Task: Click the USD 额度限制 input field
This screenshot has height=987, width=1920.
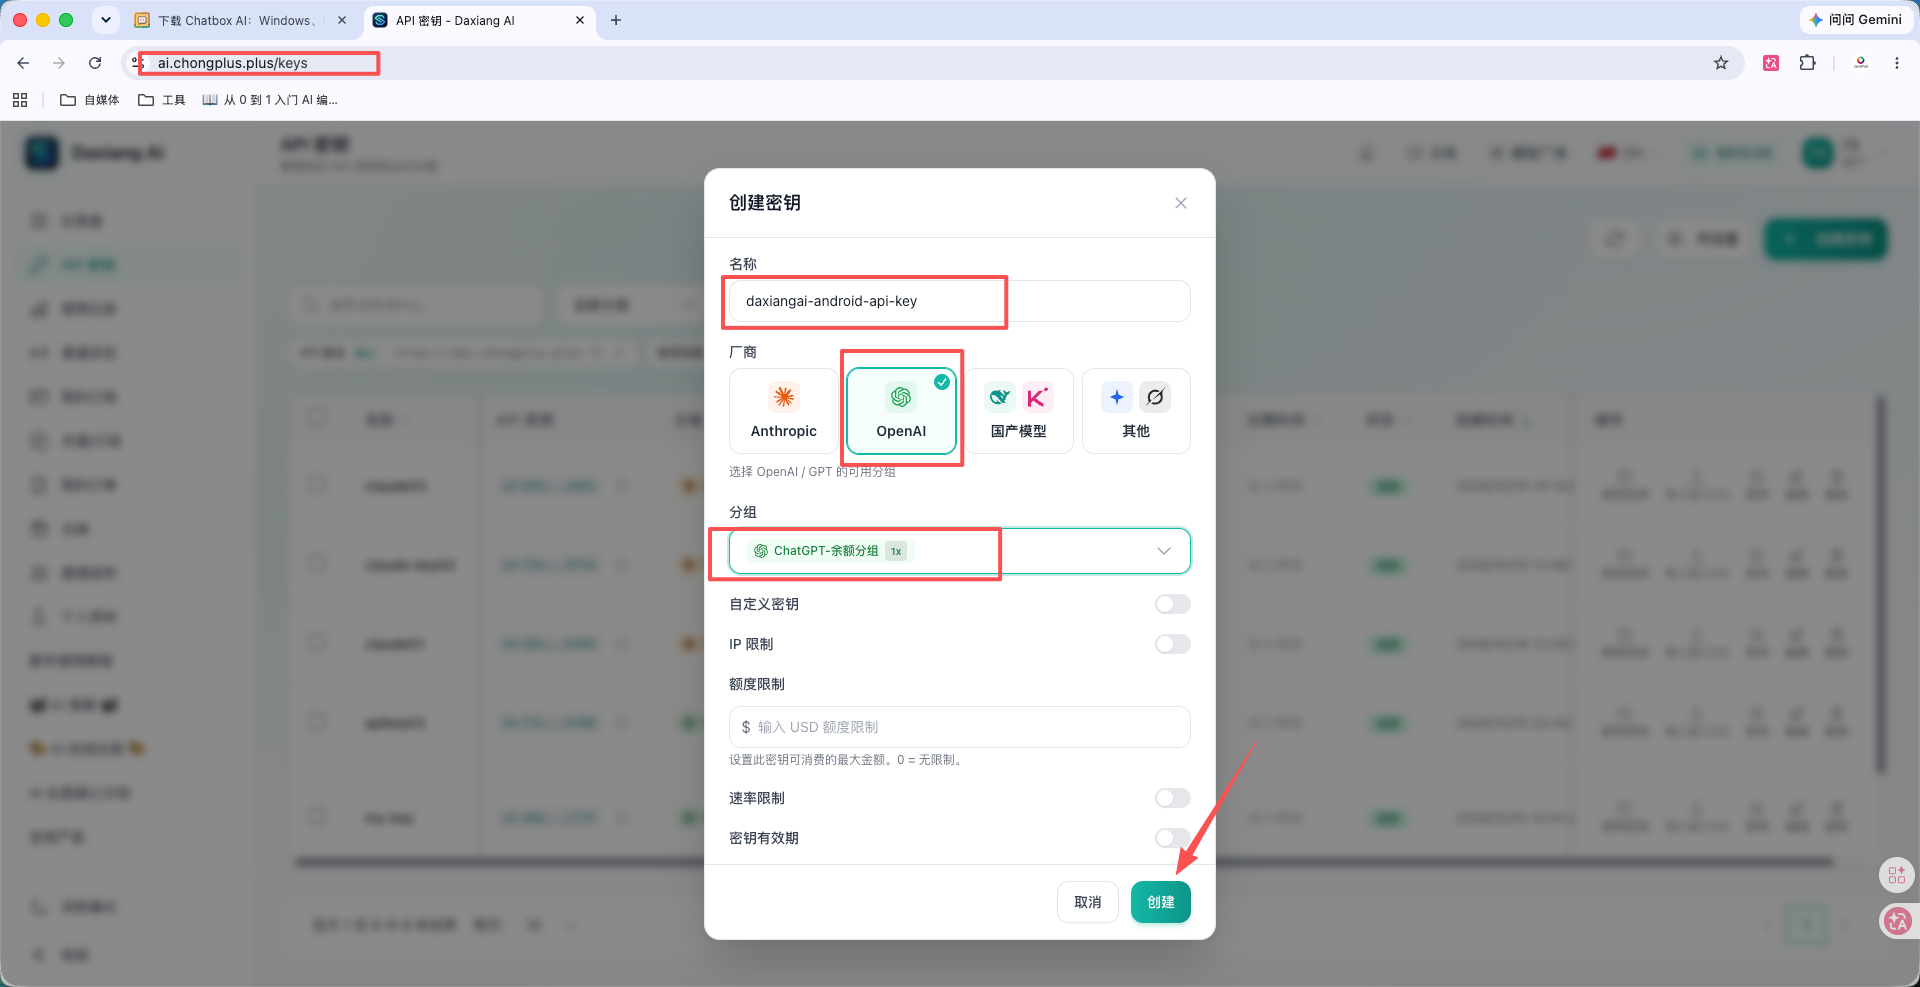Action: point(959,727)
